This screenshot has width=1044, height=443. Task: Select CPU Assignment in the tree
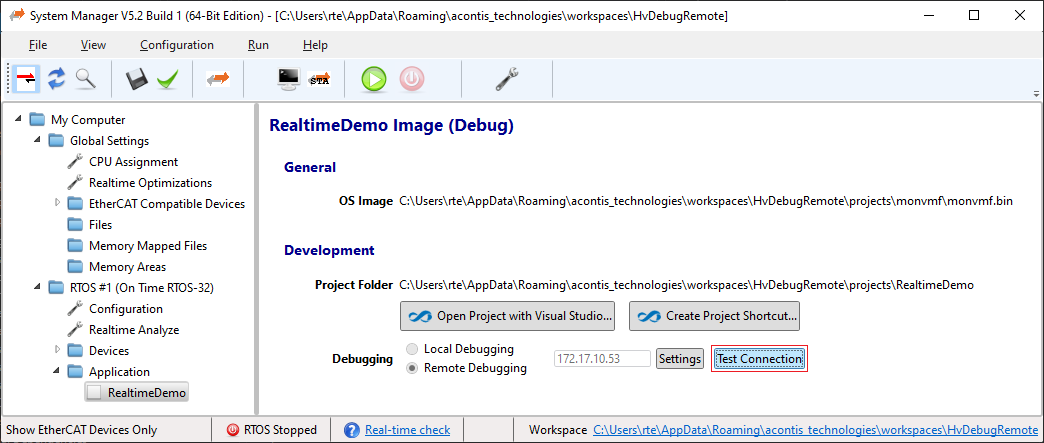point(133,162)
